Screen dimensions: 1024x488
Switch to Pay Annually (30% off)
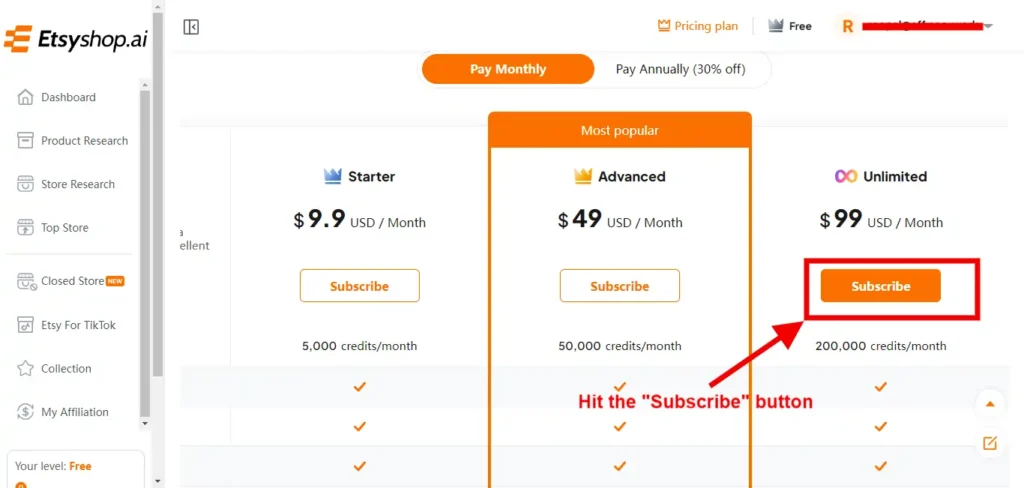(x=680, y=69)
